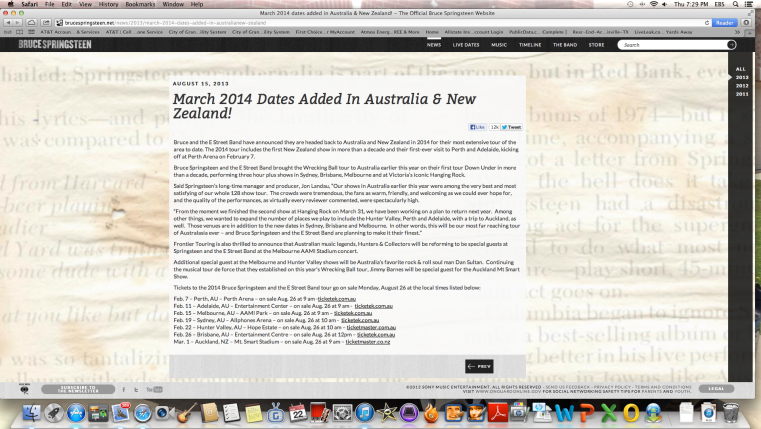Go to previous article with PREV button
The width and height of the screenshot is (761, 429).
479,366
